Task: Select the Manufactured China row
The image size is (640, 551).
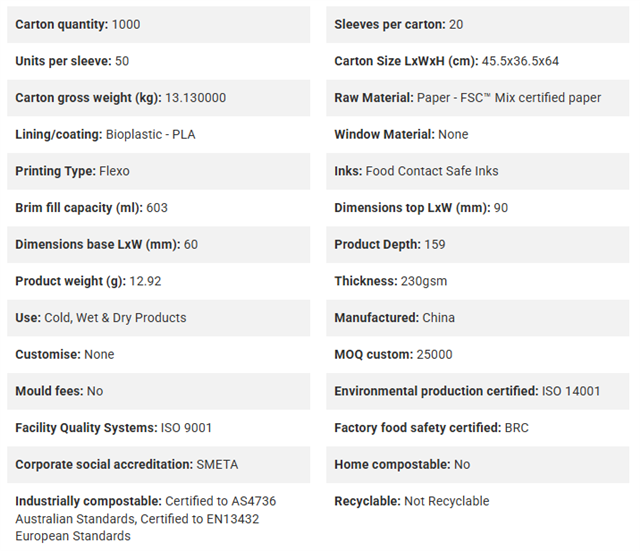Action: coord(478,318)
